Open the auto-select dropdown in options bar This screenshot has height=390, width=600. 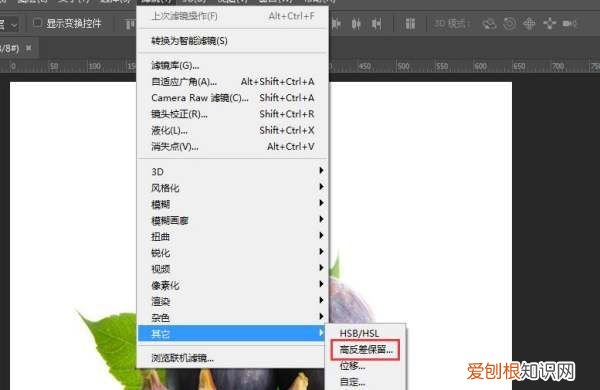coord(9,25)
